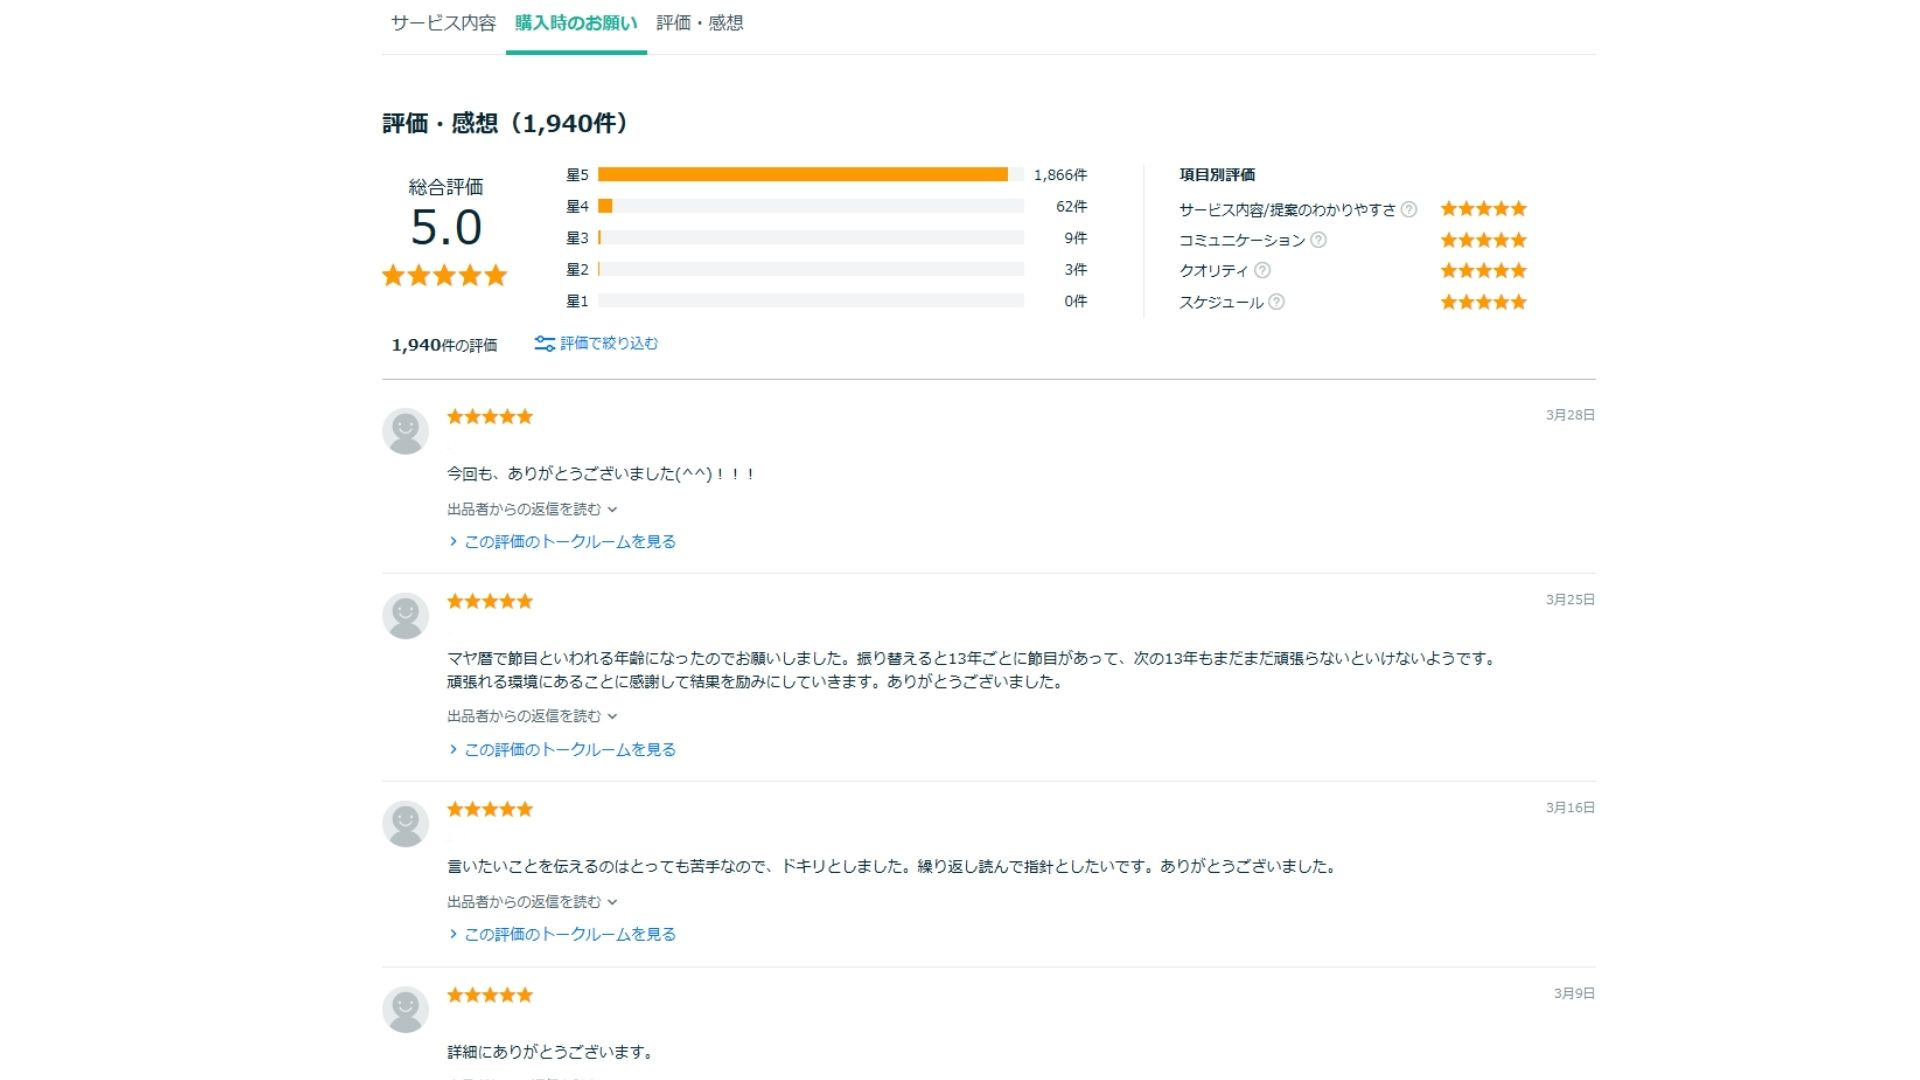Viewport: 1920px width, 1080px height.
Task: Click help icon beside サービス内容/提案のわかりやすさ
Action: click(1409, 209)
